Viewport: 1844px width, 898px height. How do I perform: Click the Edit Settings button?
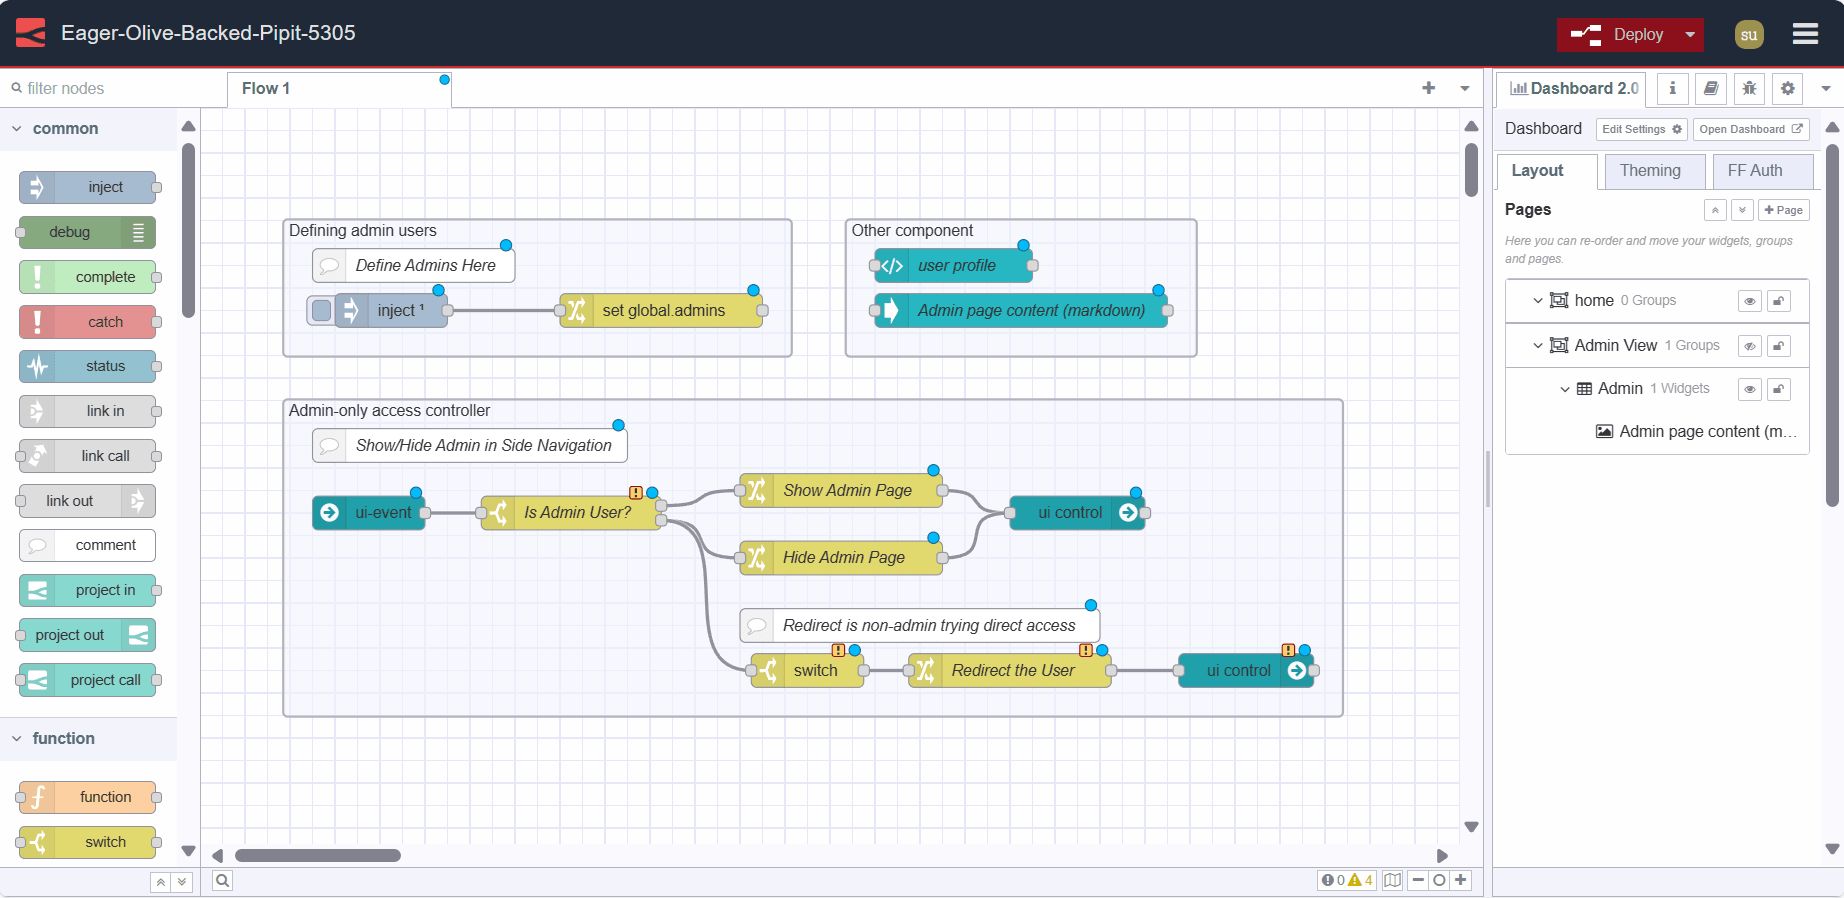[1641, 129]
